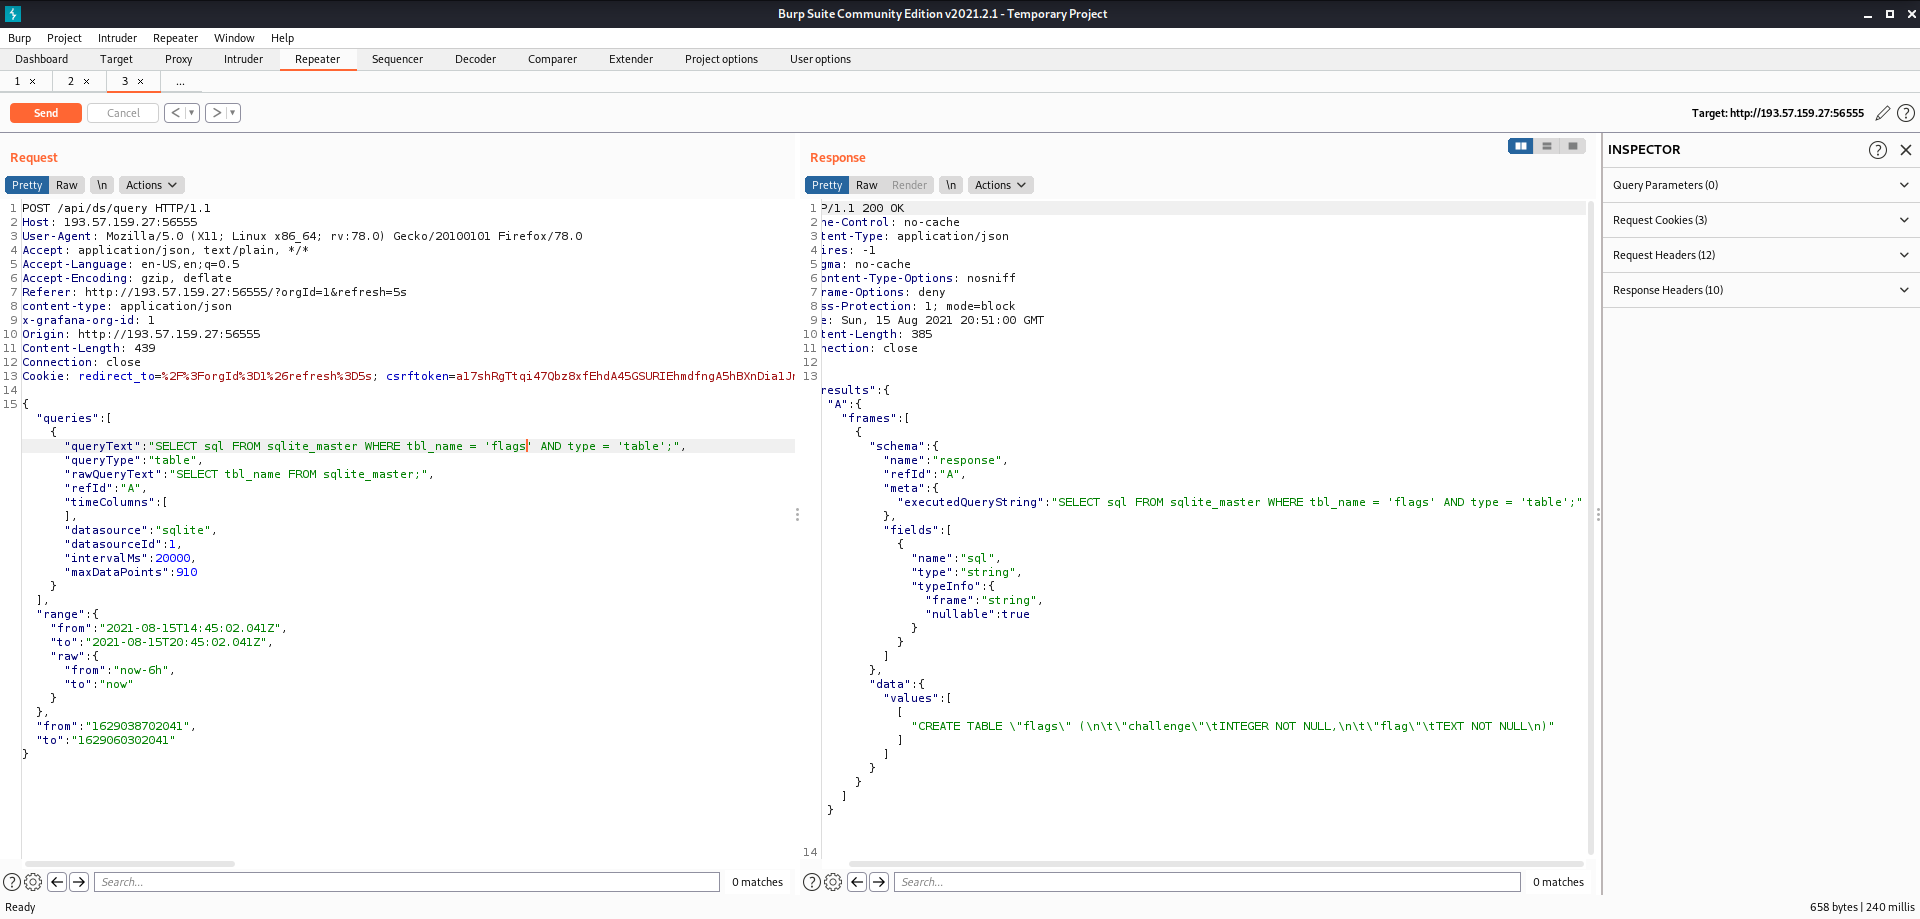Toggle response Render view

910,185
